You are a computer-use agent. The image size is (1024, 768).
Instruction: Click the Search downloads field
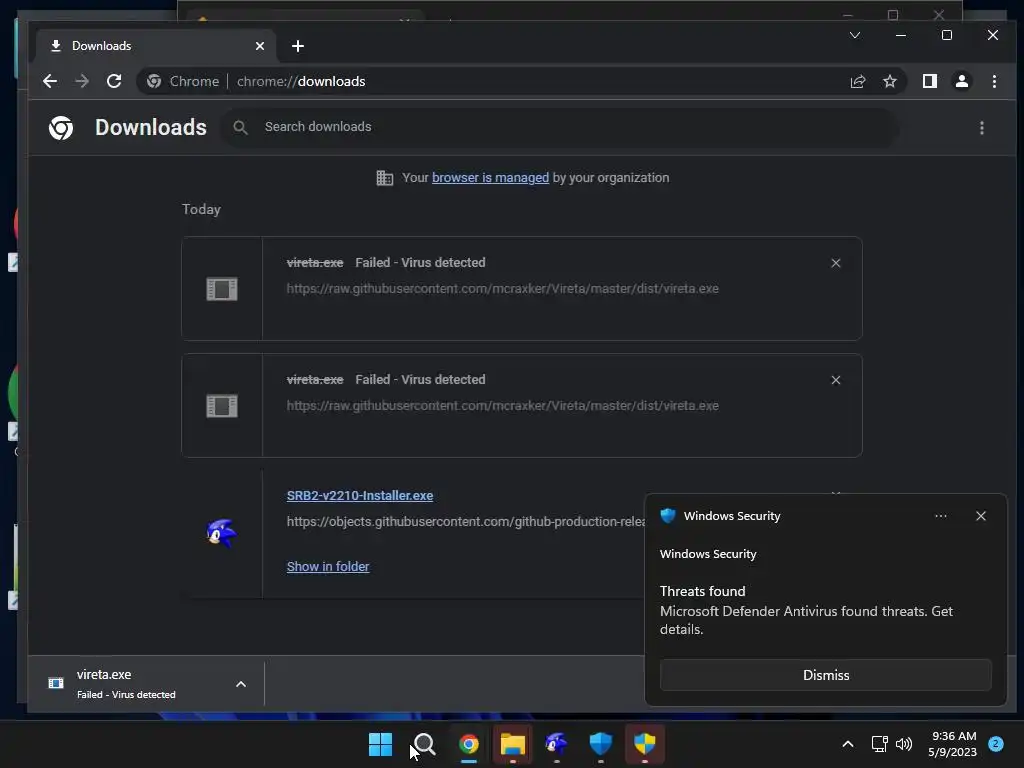[x=562, y=127]
